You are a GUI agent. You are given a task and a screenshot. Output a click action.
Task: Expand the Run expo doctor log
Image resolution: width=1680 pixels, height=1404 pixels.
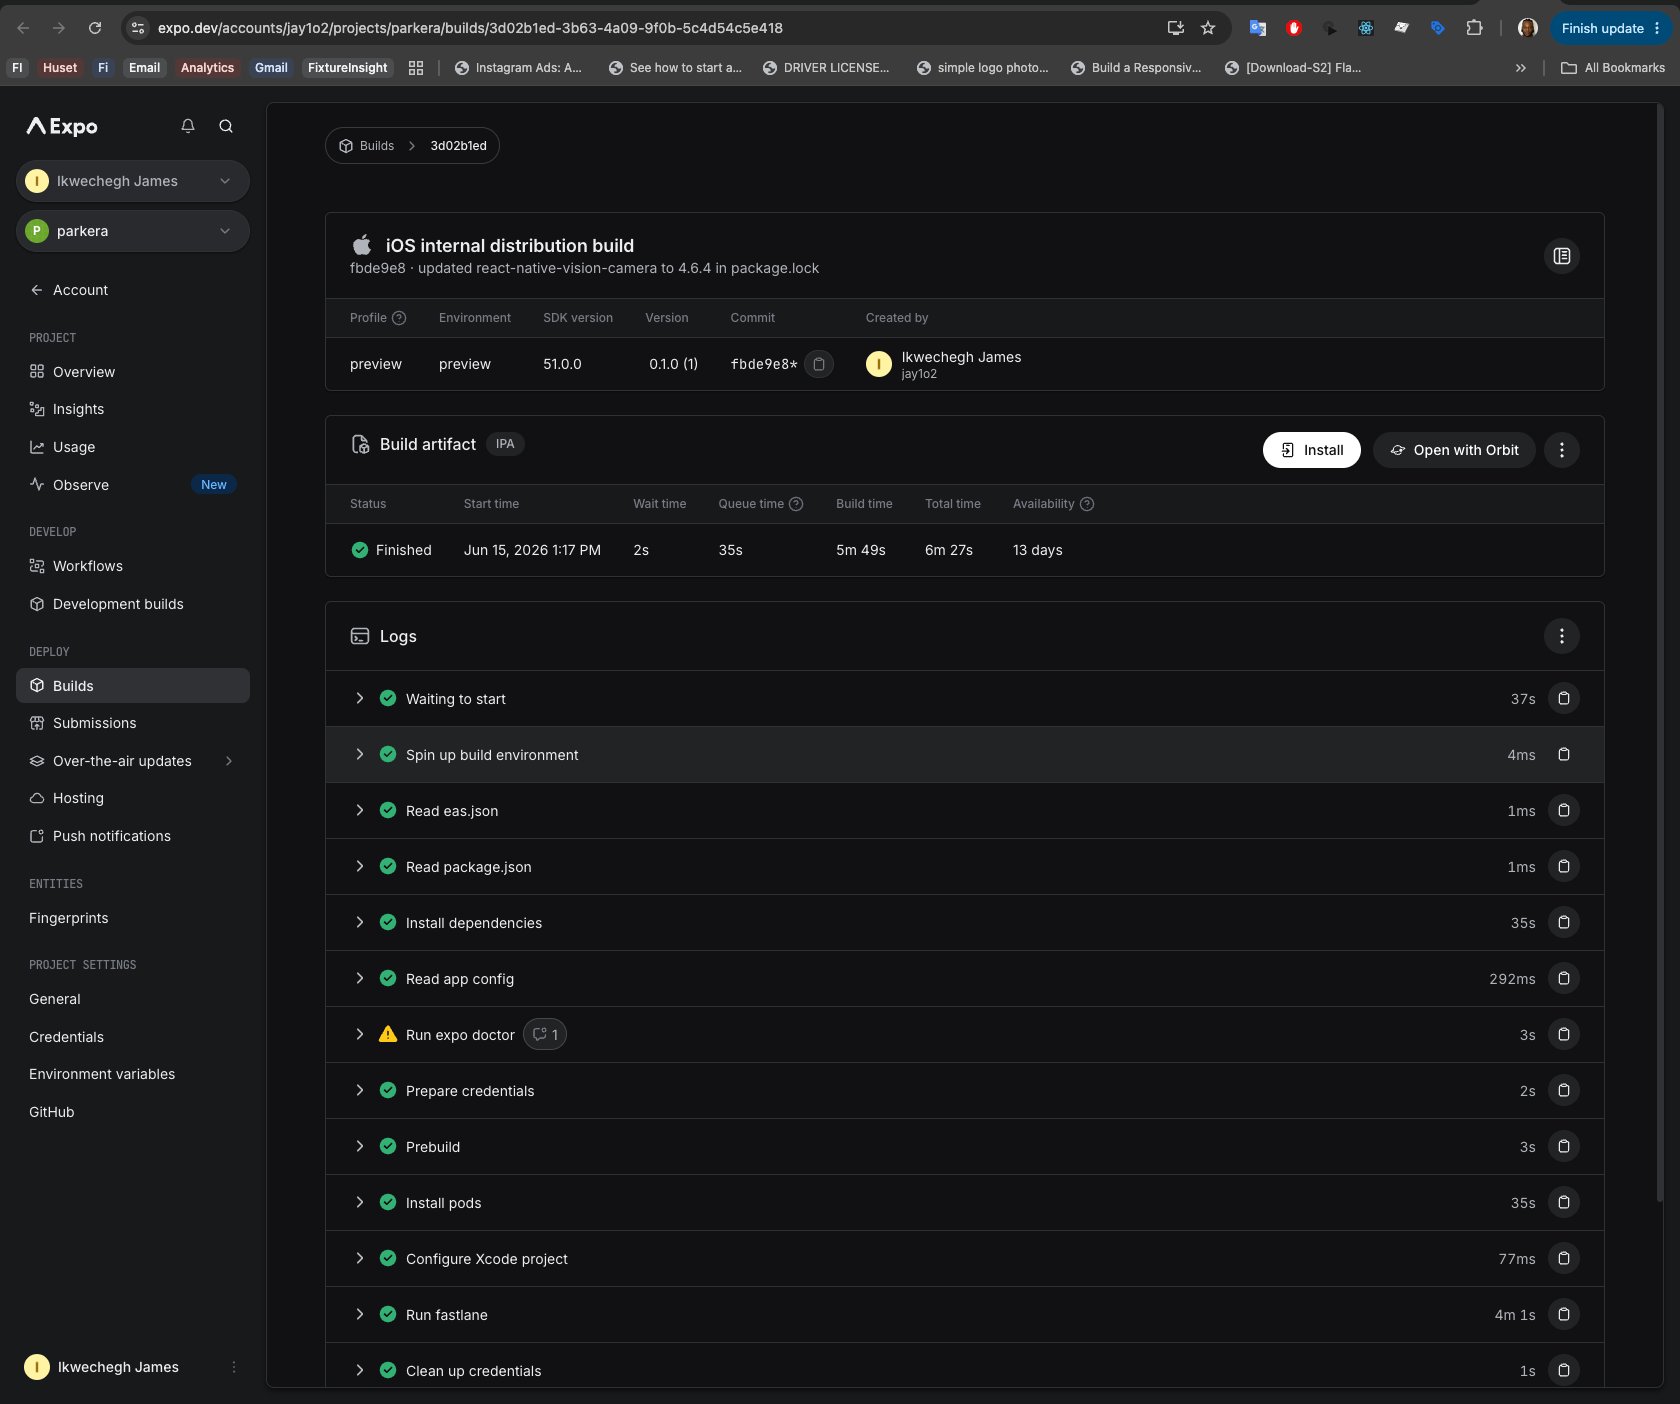point(360,1035)
